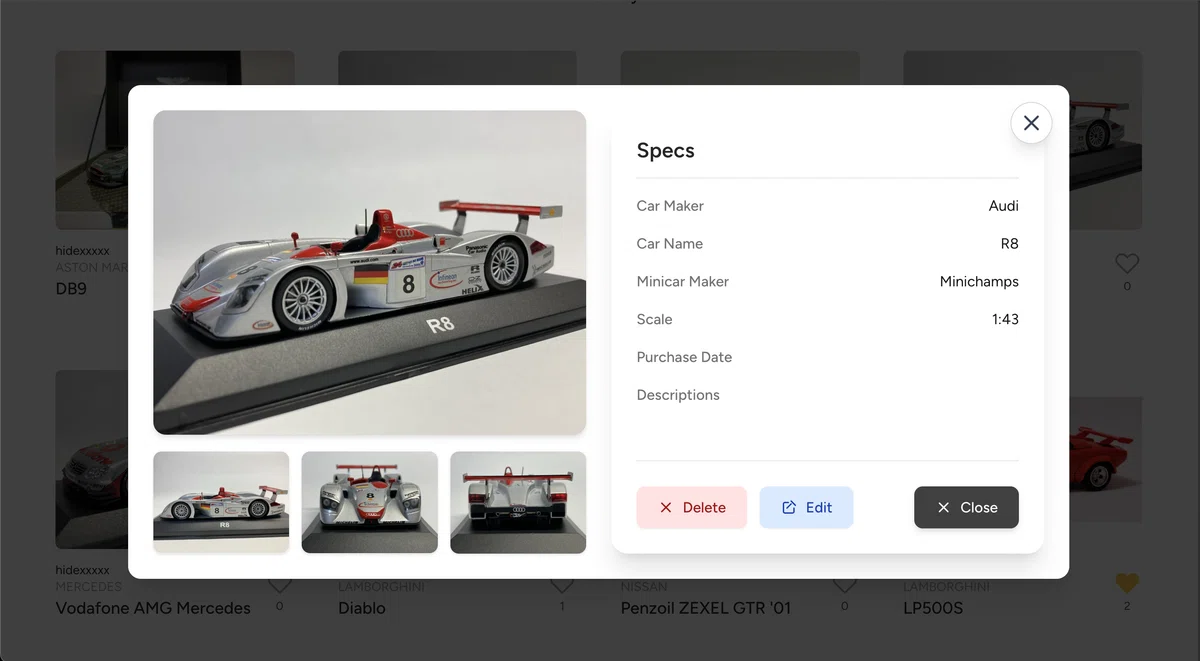Like the Diablo card heart icon

pyautogui.click(x=562, y=586)
